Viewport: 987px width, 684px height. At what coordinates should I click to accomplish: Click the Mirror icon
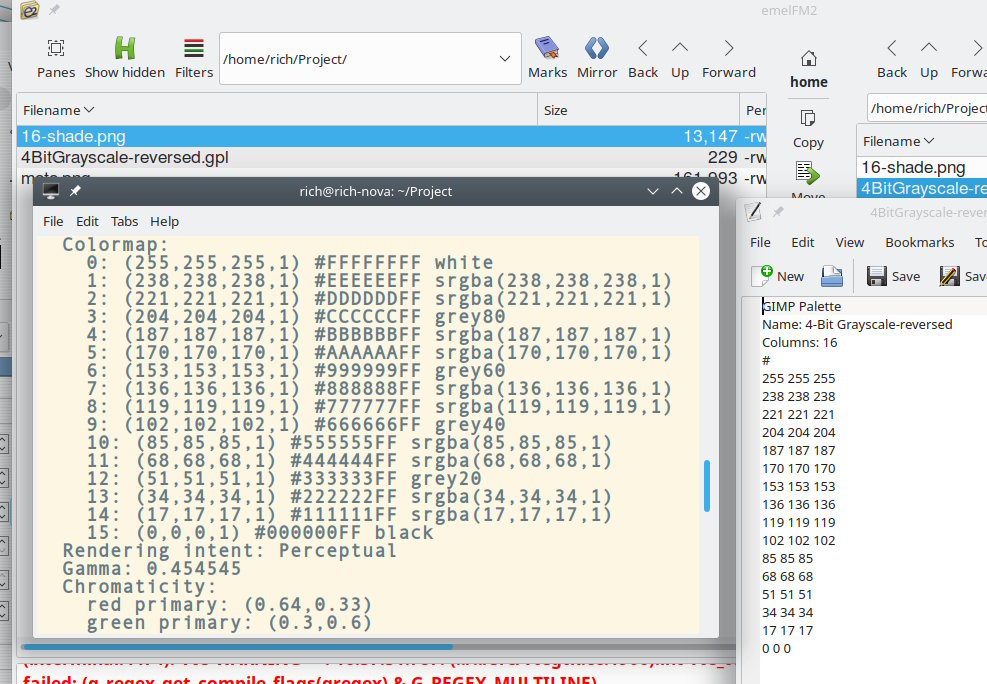pos(597,48)
